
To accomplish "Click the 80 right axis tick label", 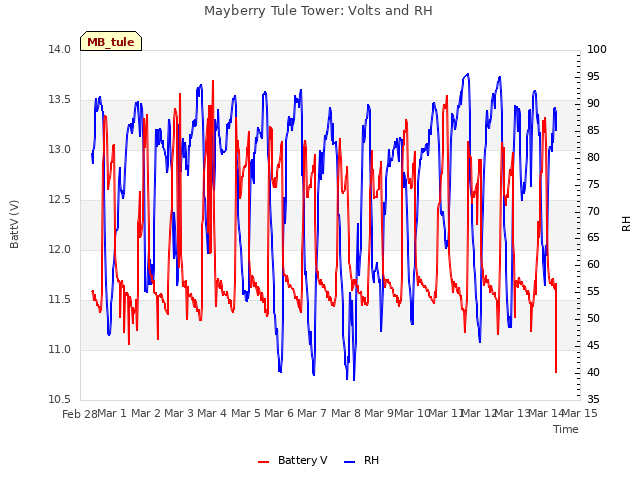I will 593,157.
